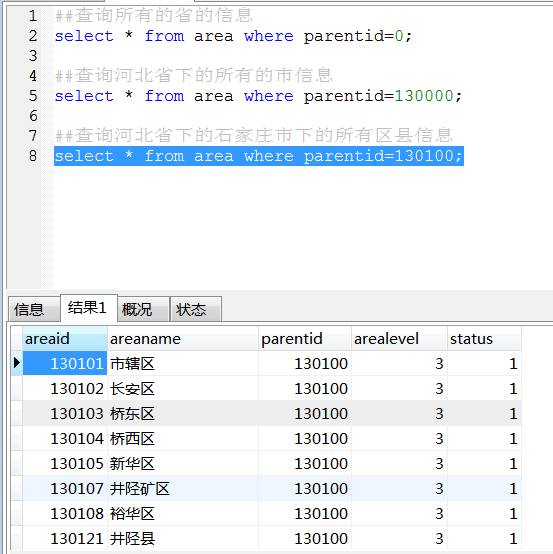Select the areaid cell 130107

tap(65, 489)
